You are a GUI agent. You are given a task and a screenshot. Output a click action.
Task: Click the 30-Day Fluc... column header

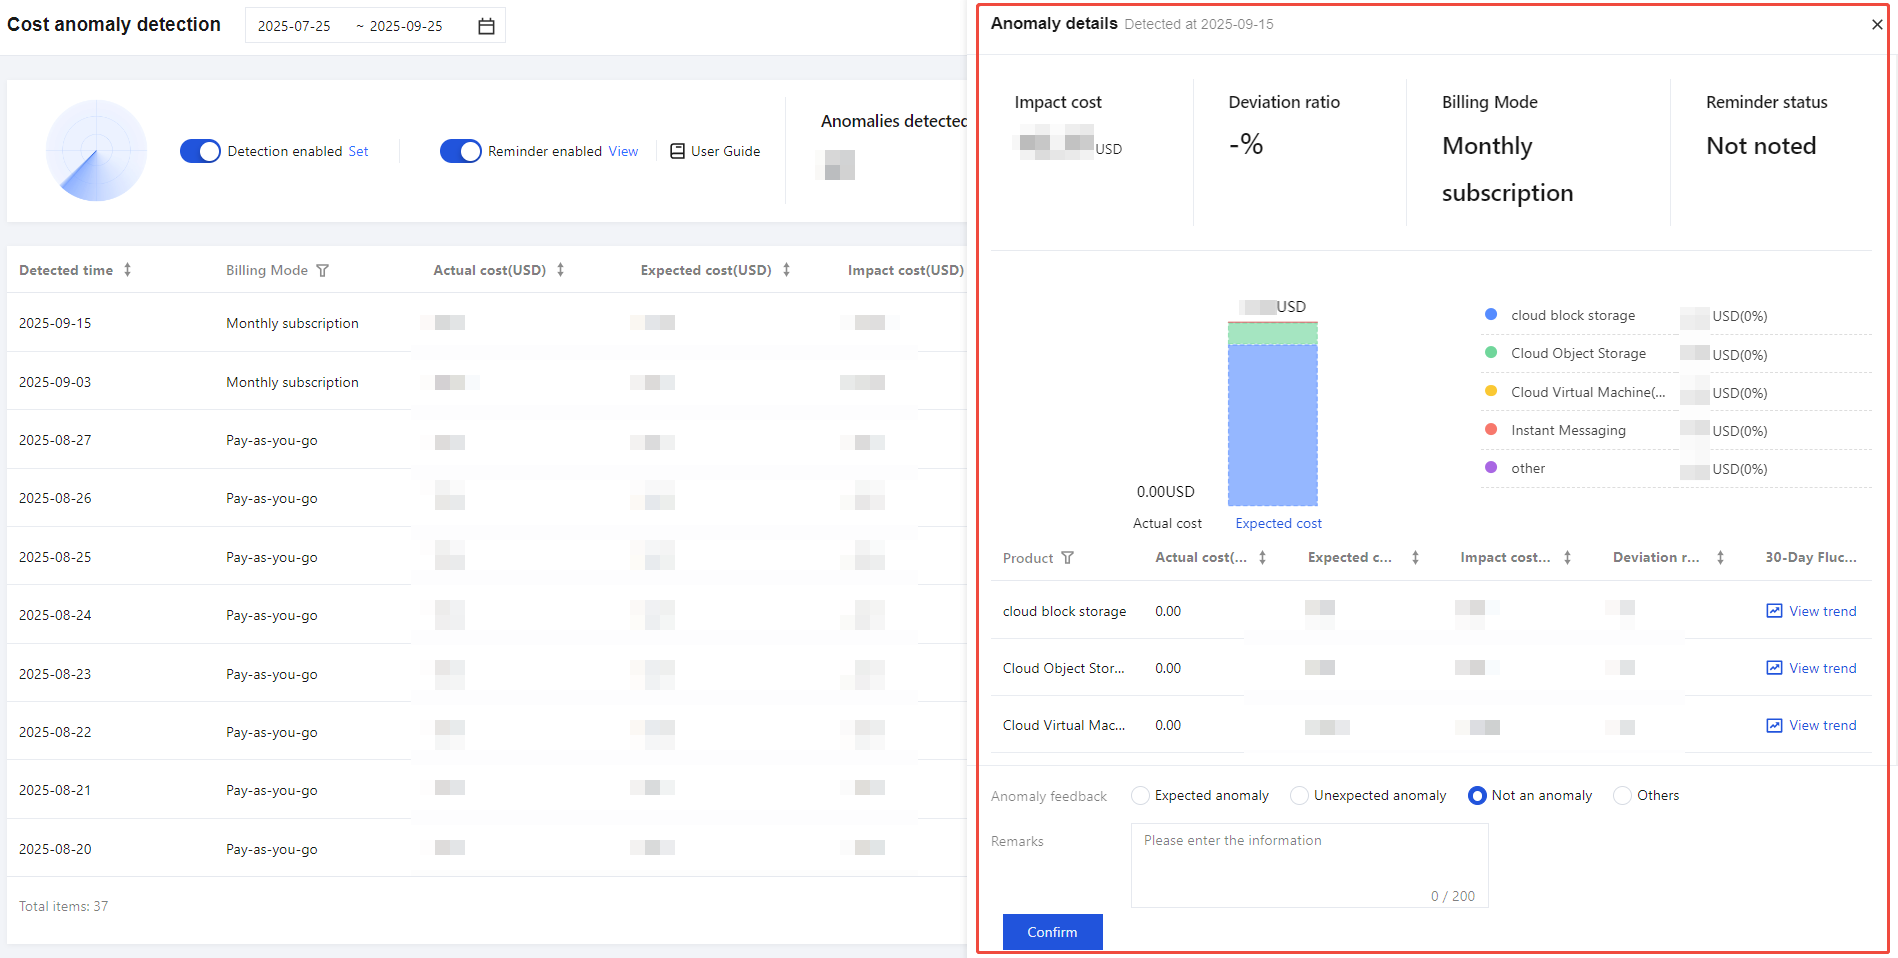click(1811, 557)
